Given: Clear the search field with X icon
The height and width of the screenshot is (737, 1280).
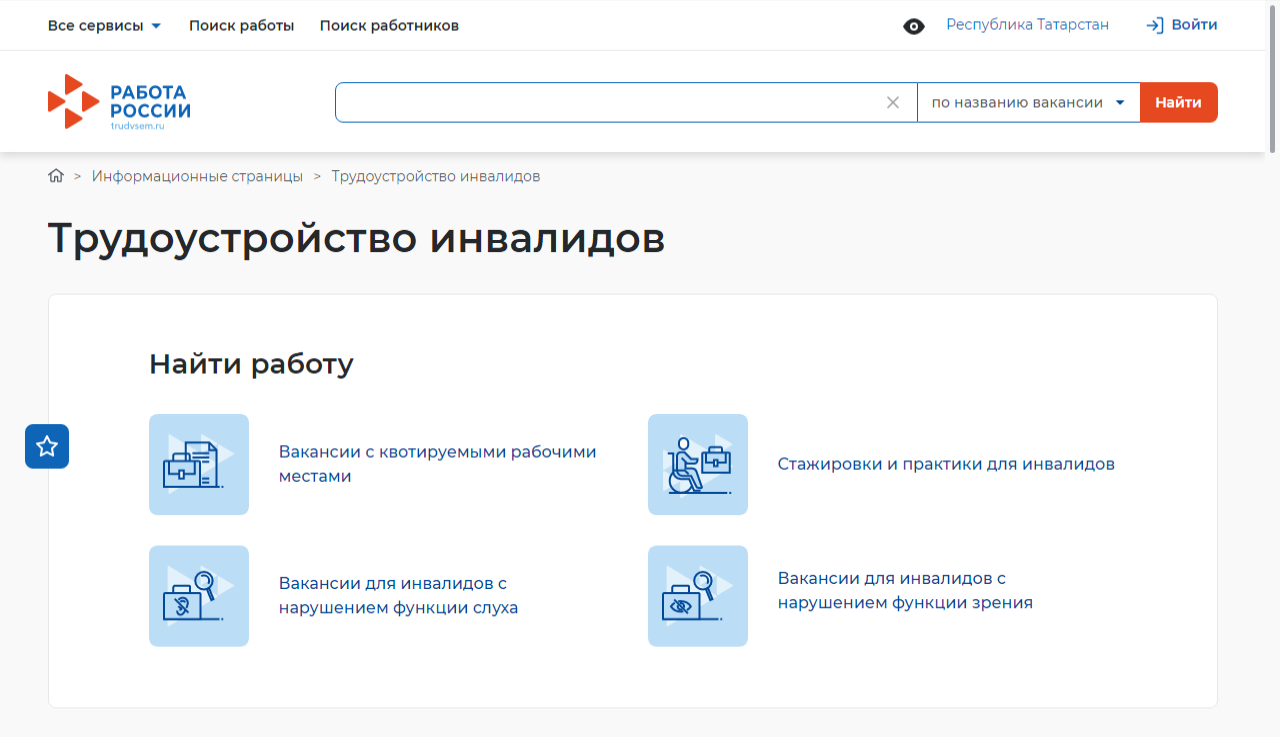Looking at the screenshot, I should click(x=893, y=102).
